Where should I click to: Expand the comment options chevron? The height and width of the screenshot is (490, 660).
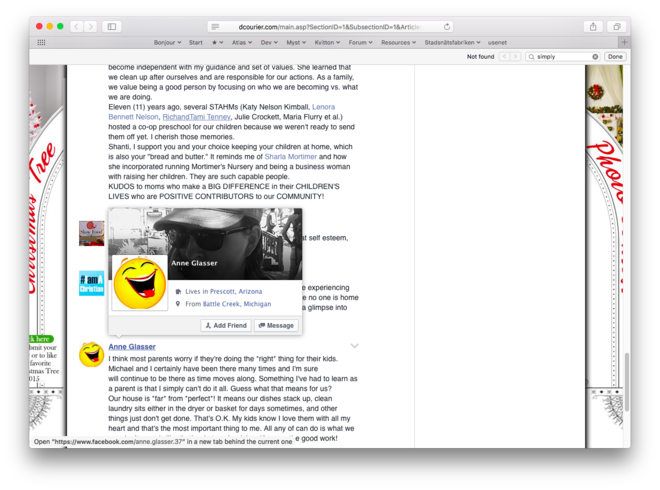coord(354,346)
